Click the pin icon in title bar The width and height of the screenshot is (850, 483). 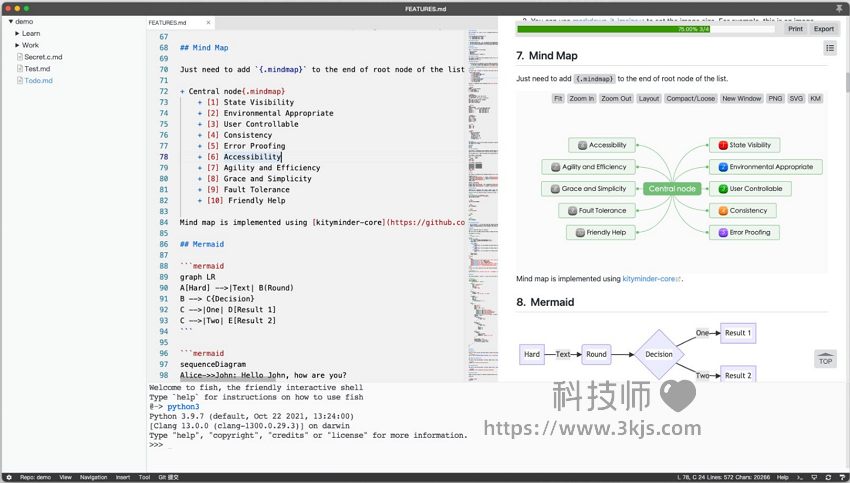pos(839,8)
